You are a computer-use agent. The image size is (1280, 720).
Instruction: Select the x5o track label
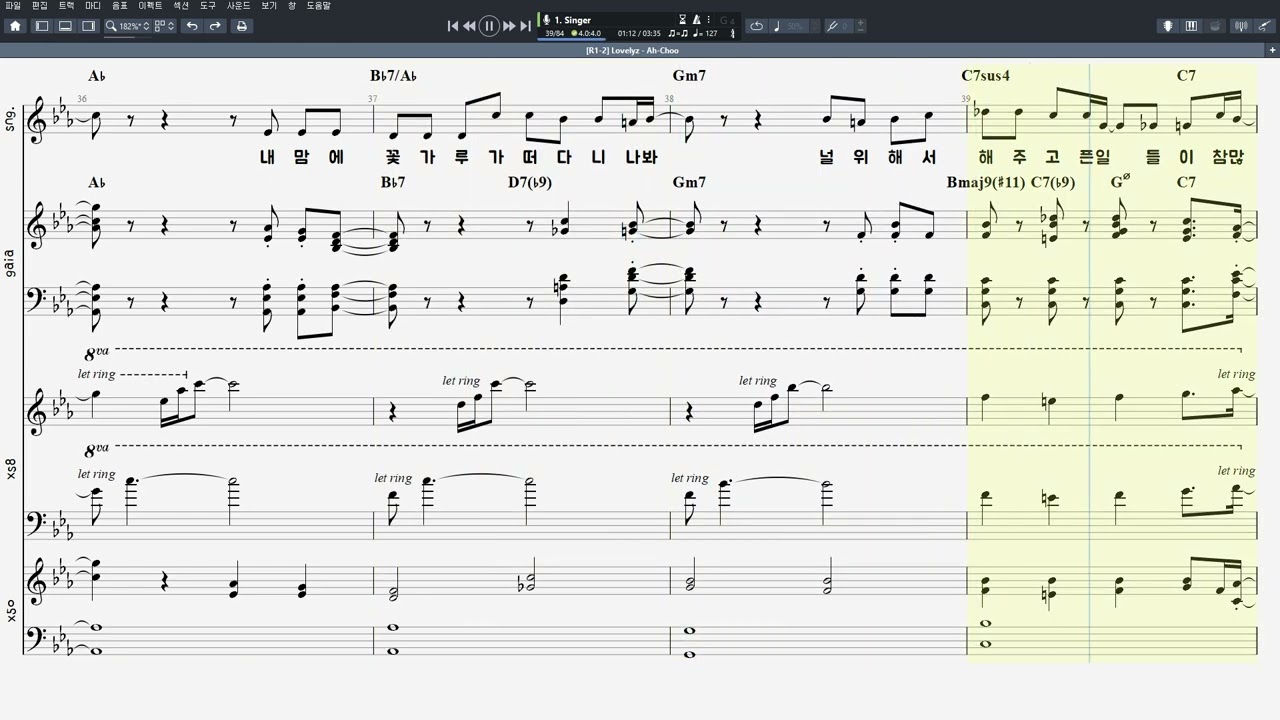(x=11, y=610)
